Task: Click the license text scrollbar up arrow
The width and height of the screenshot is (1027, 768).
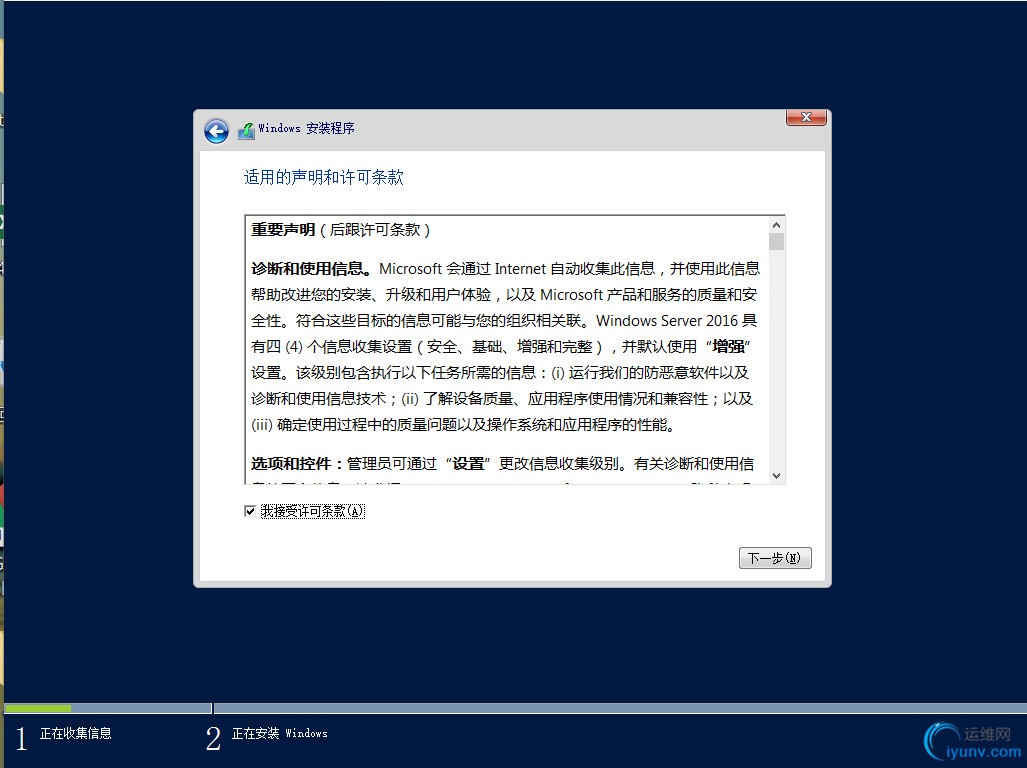Action: pyautogui.click(x=777, y=225)
